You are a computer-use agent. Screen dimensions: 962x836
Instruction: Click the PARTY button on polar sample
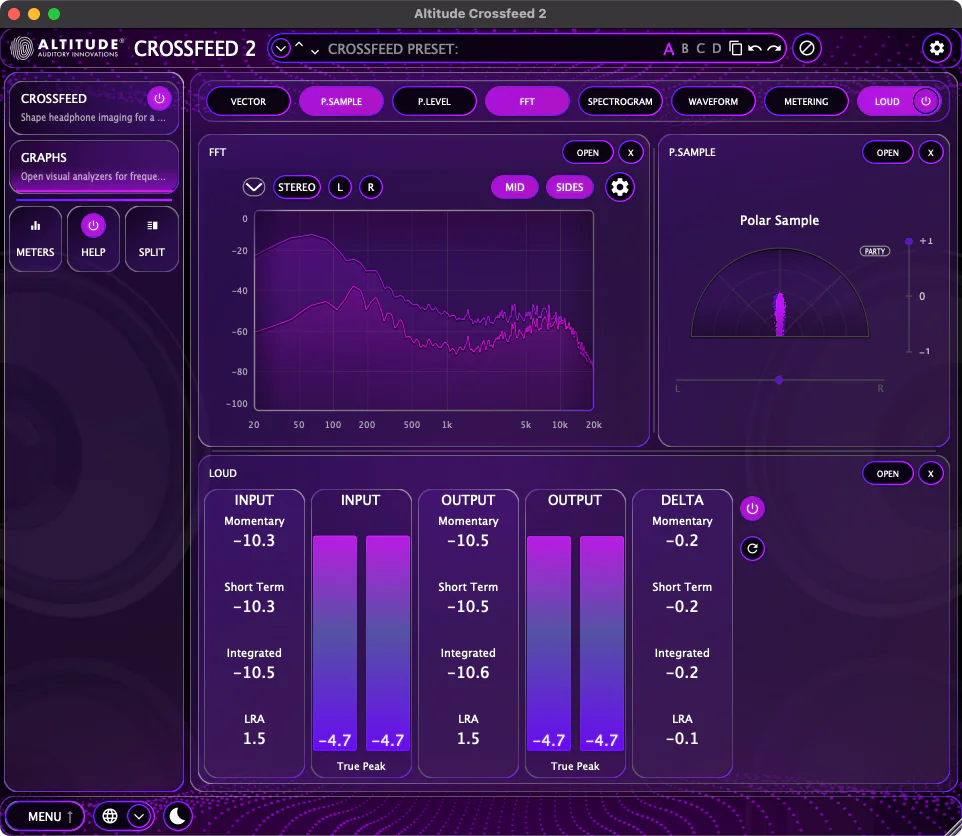coord(874,251)
